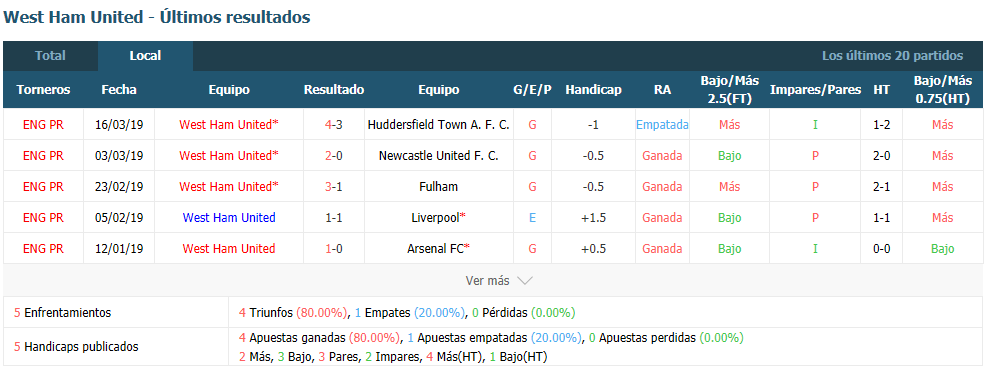Open Huddersfield Town A. F. C. team link
The image size is (989, 372).
click(x=438, y=125)
